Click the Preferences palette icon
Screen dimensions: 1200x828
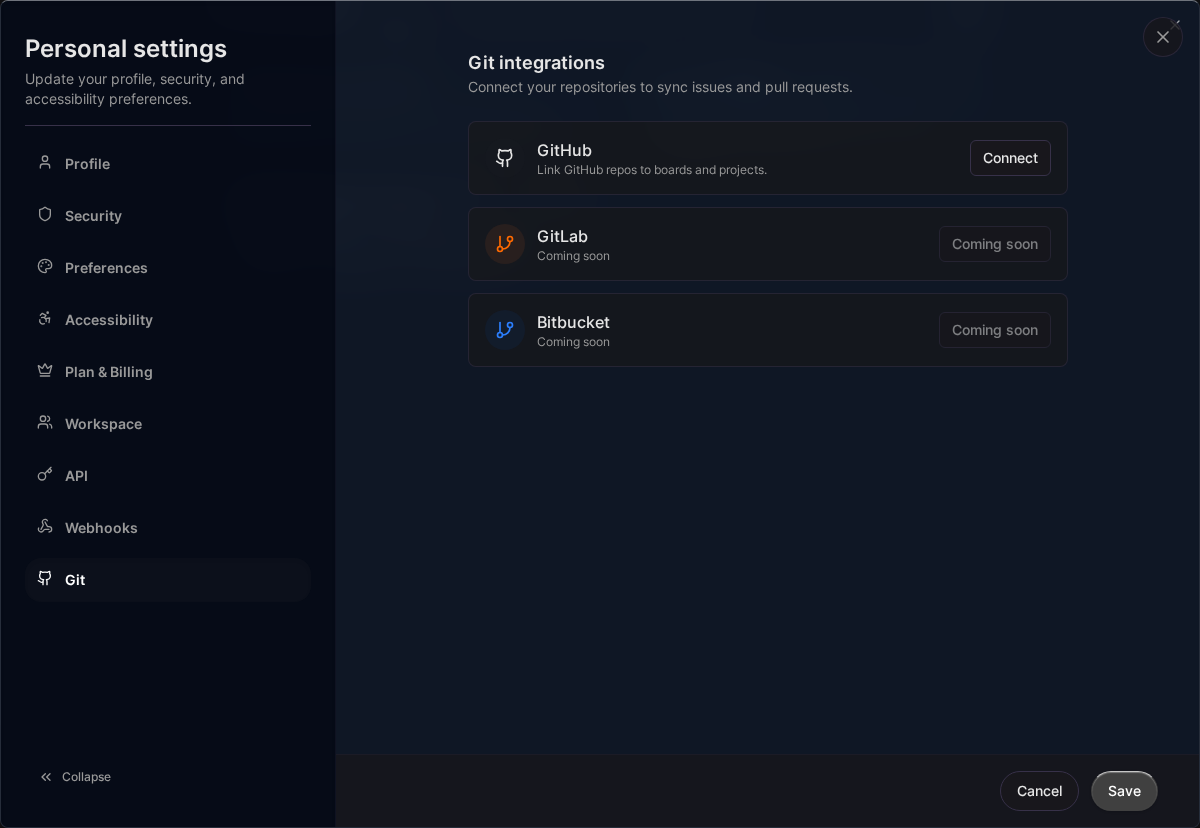[44, 267]
